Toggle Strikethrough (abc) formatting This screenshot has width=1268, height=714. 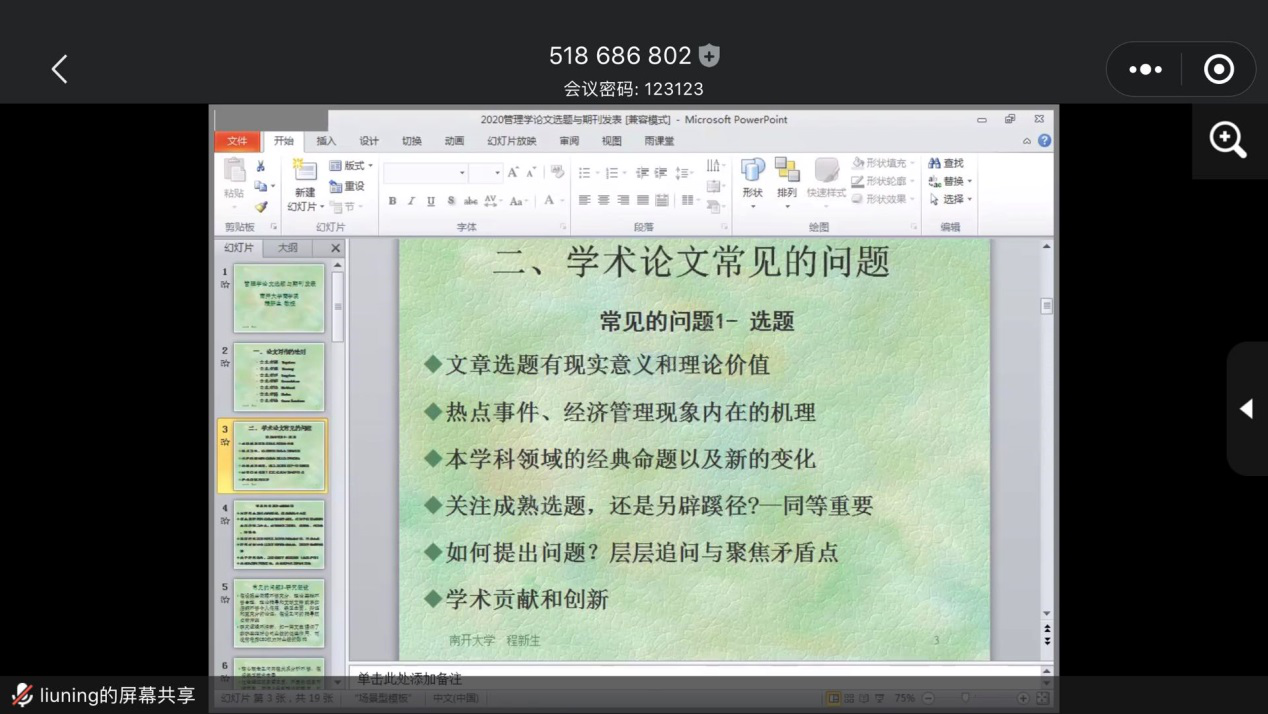point(470,201)
